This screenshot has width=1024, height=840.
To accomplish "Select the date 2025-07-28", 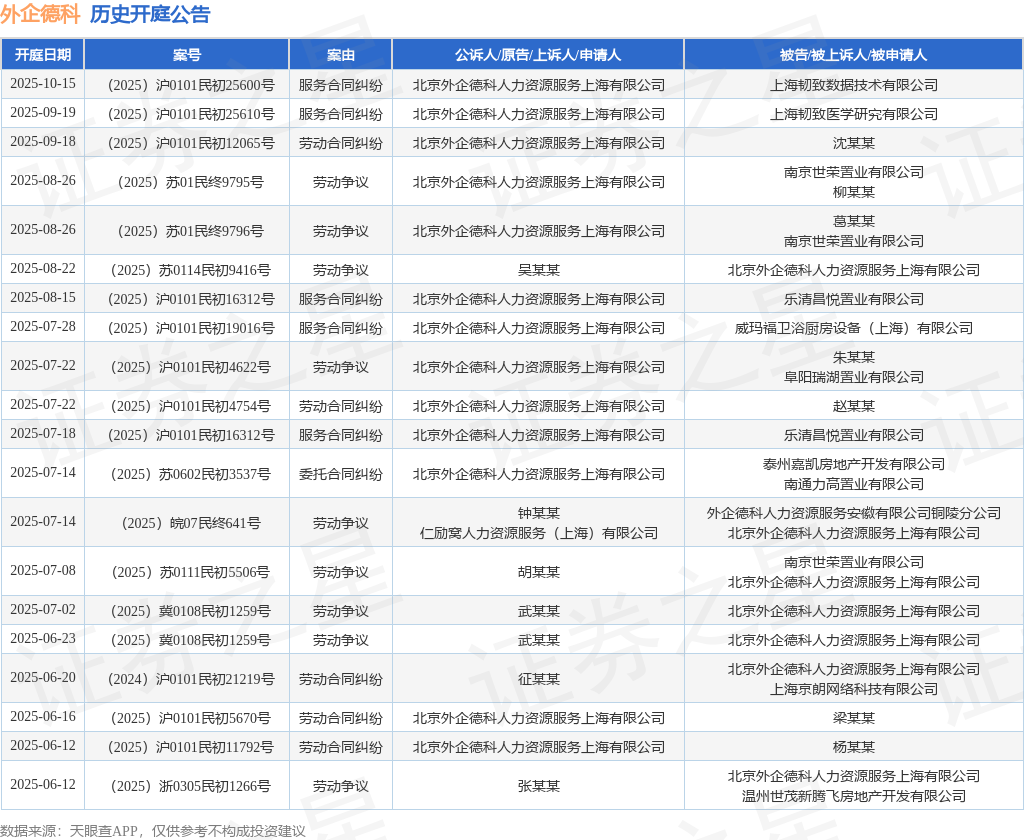I will [42, 327].
